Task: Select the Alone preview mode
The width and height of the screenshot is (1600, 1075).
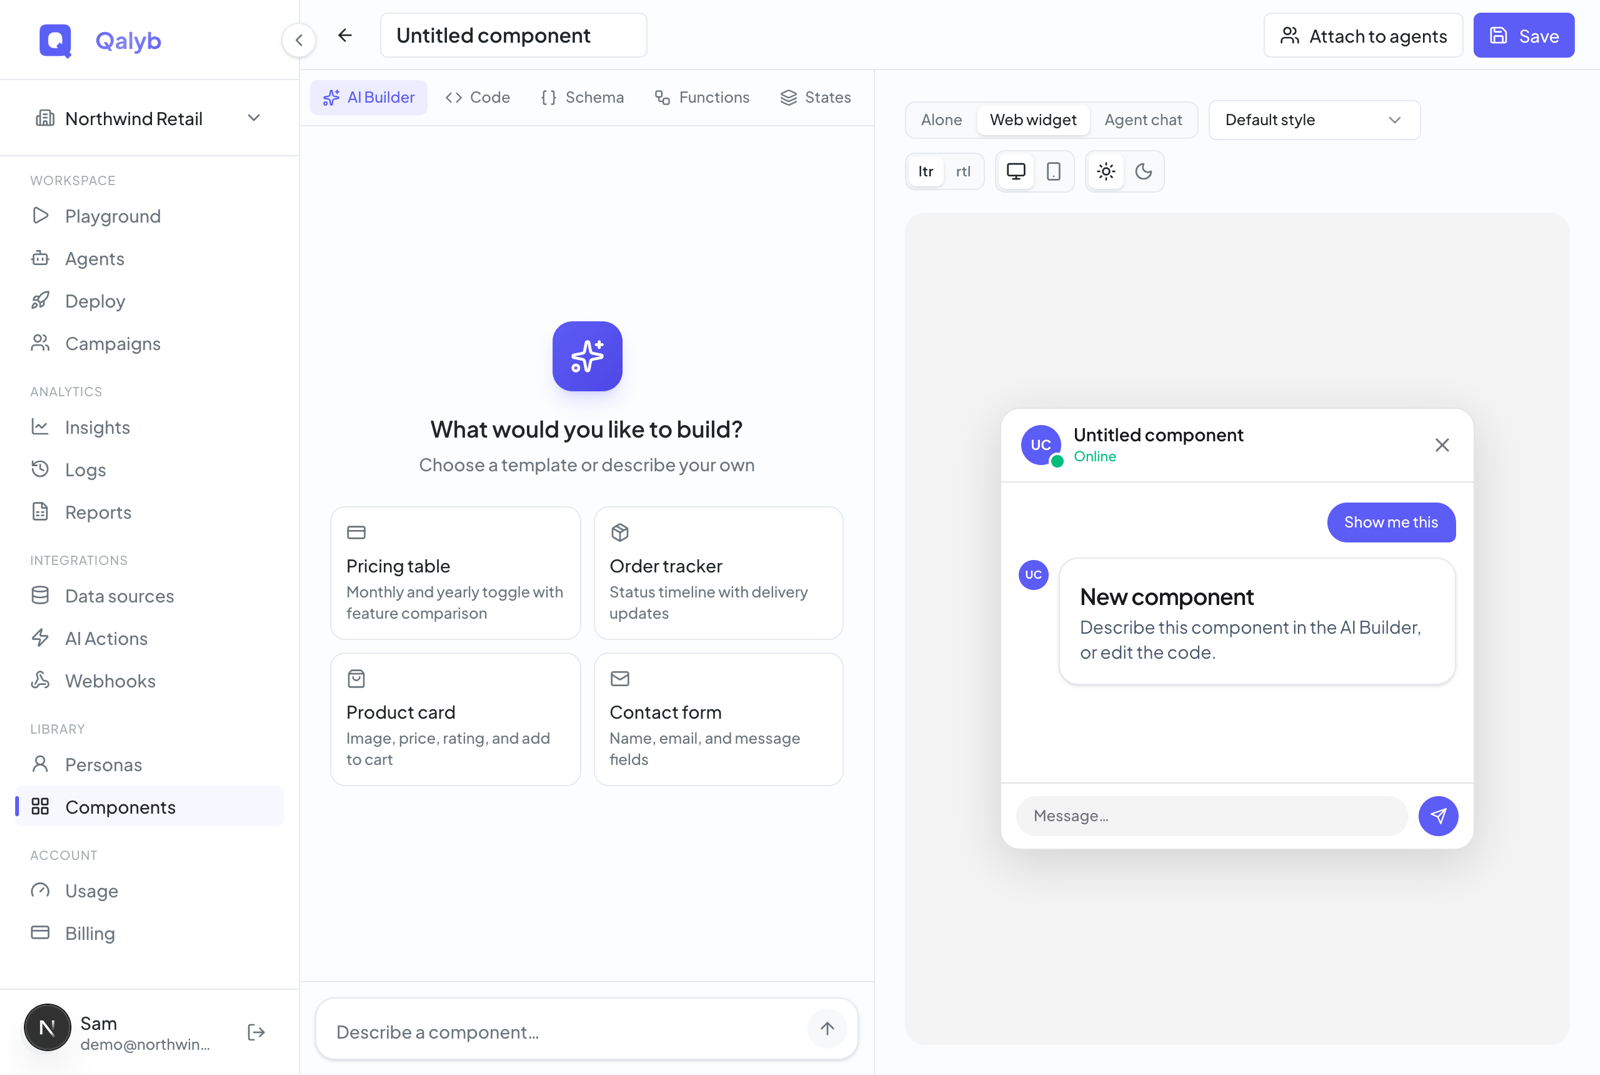Action: (941, 120)
